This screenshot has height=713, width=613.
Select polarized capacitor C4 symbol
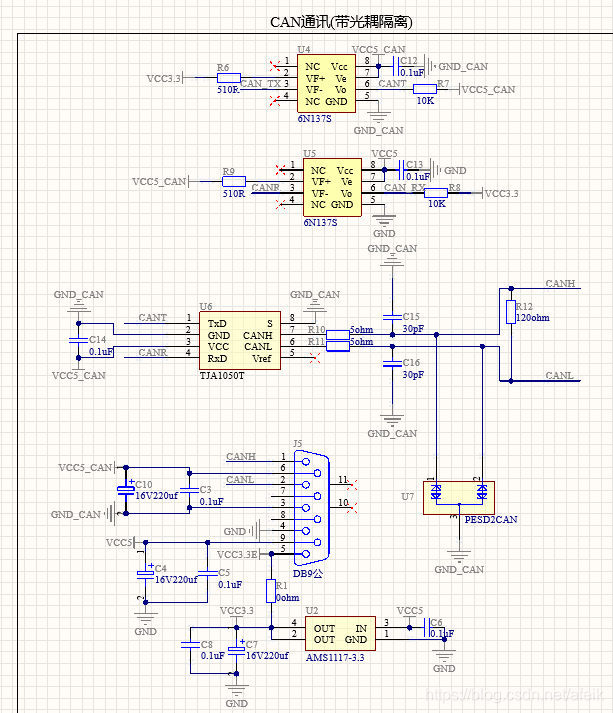[145, 574]
